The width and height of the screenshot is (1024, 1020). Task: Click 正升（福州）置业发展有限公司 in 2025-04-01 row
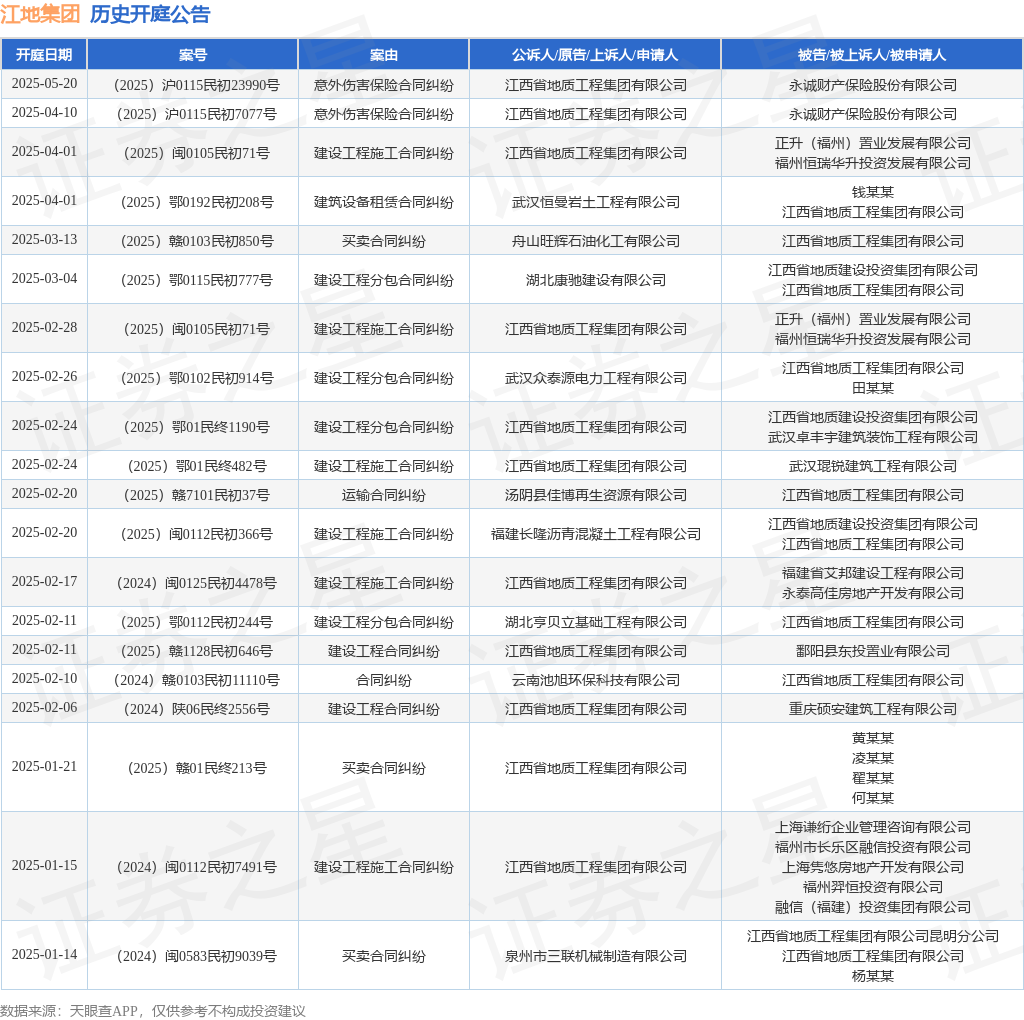tap(872, 143)
